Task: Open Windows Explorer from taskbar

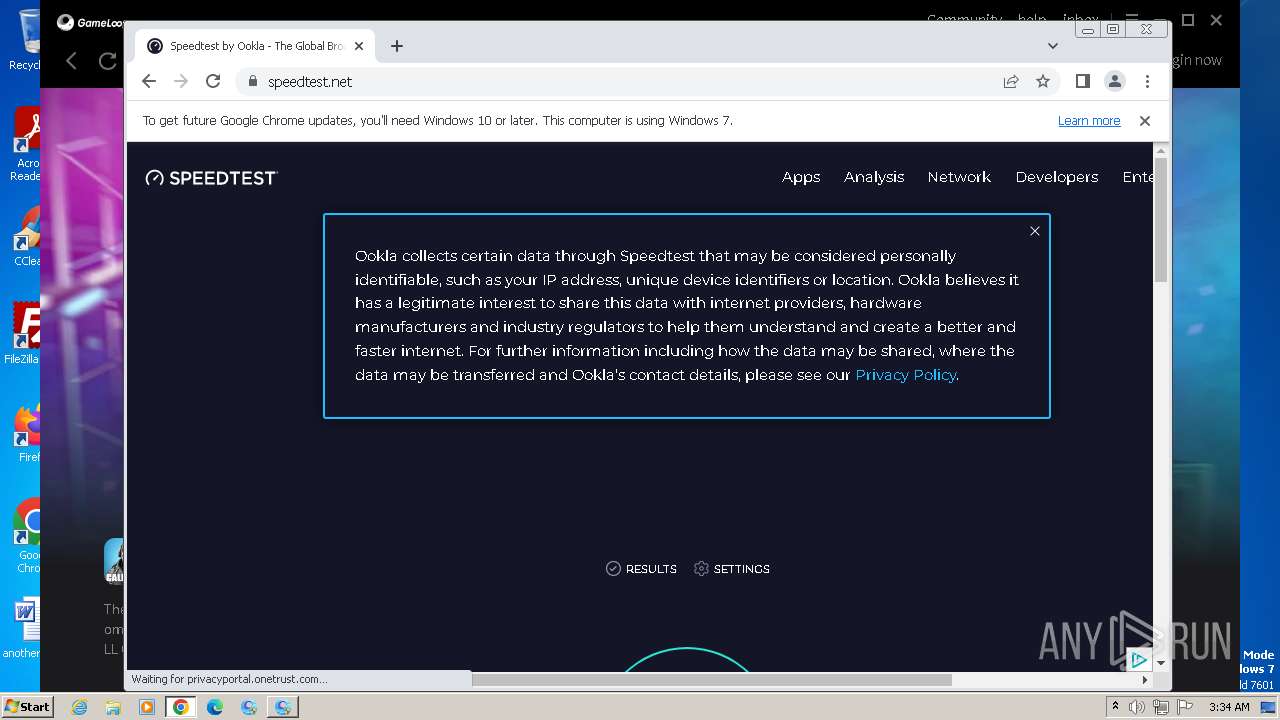Action: pyautogui.click(x=113, y=707)
